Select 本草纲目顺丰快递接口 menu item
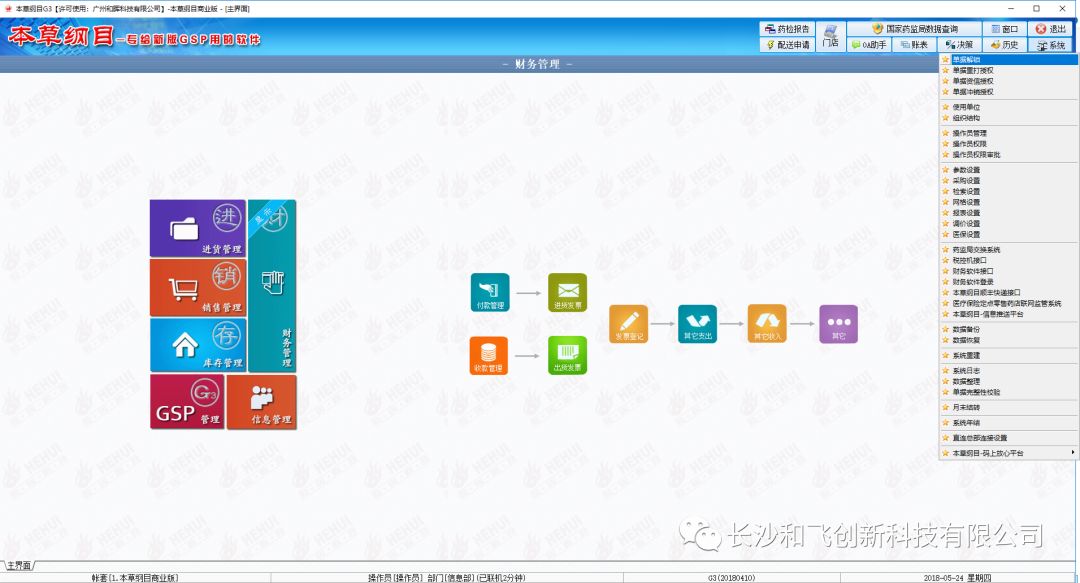The height and width of the screenshot is (583, 1080). click(x=1008, y=292)
